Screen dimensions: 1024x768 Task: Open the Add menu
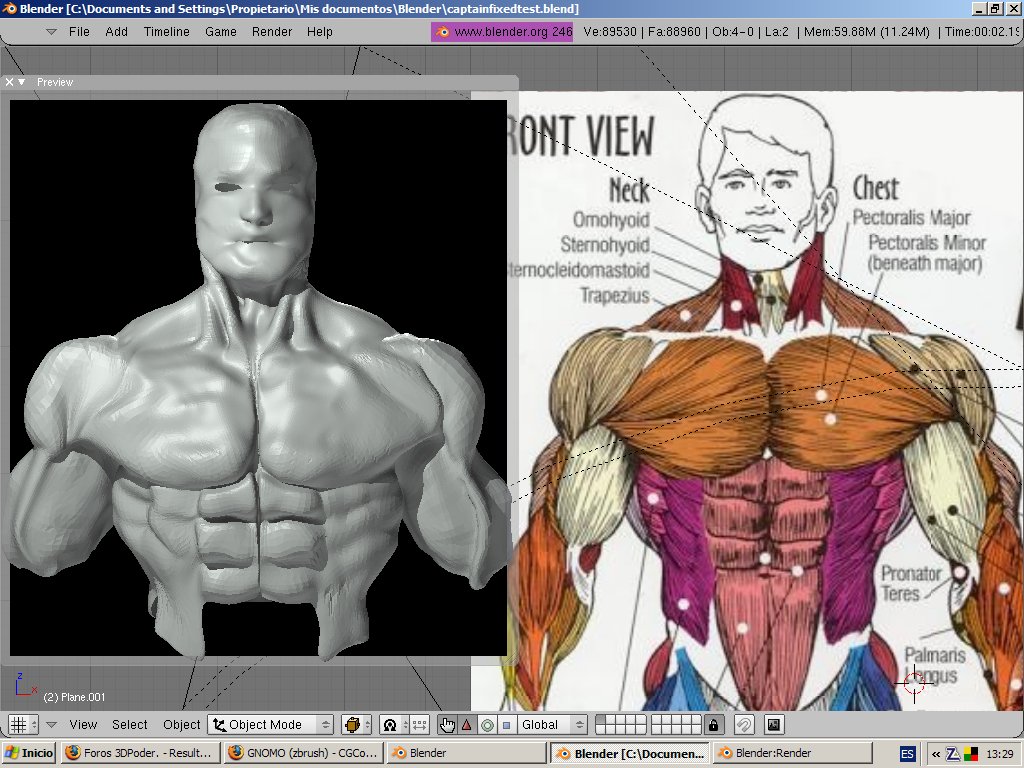pyautogui.click(x=116, y=31)
